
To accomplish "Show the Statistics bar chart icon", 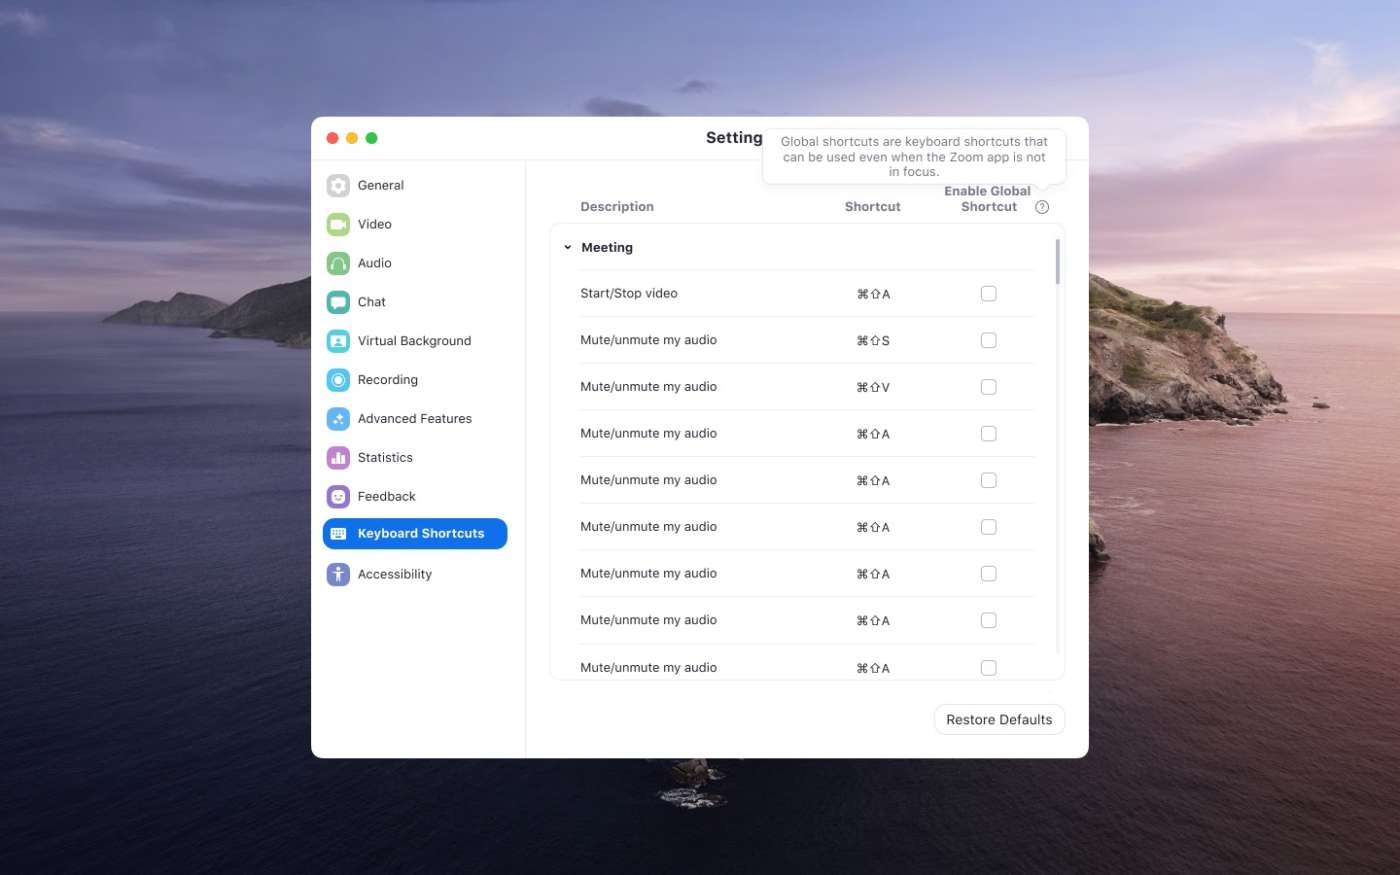I will point(338,458).
